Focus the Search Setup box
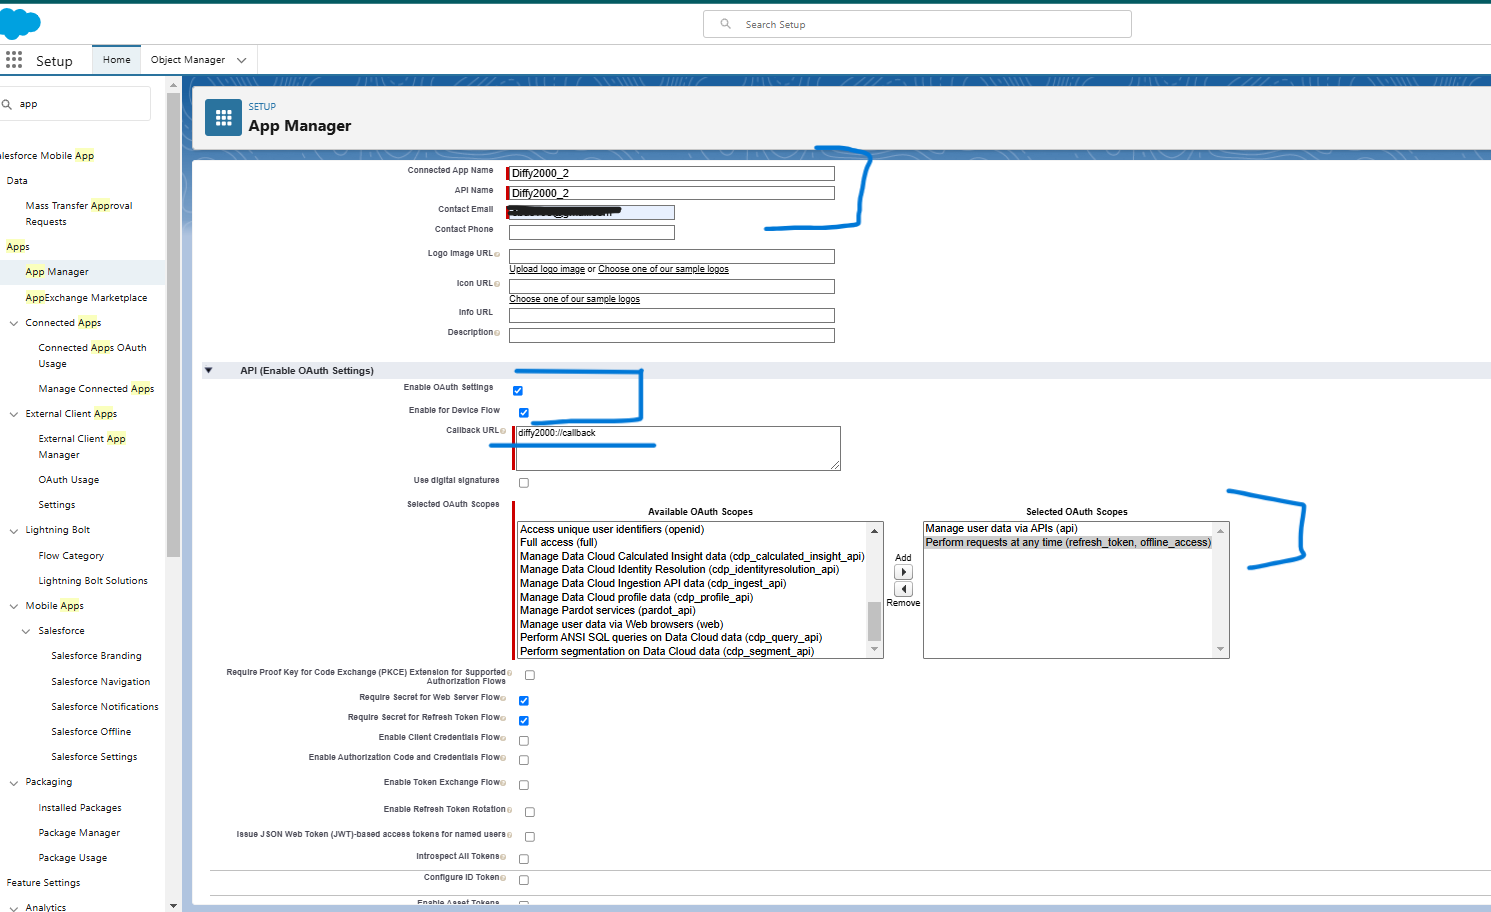Image resolution: width=1491 pixels, height=912 pixels. point(917,24)
